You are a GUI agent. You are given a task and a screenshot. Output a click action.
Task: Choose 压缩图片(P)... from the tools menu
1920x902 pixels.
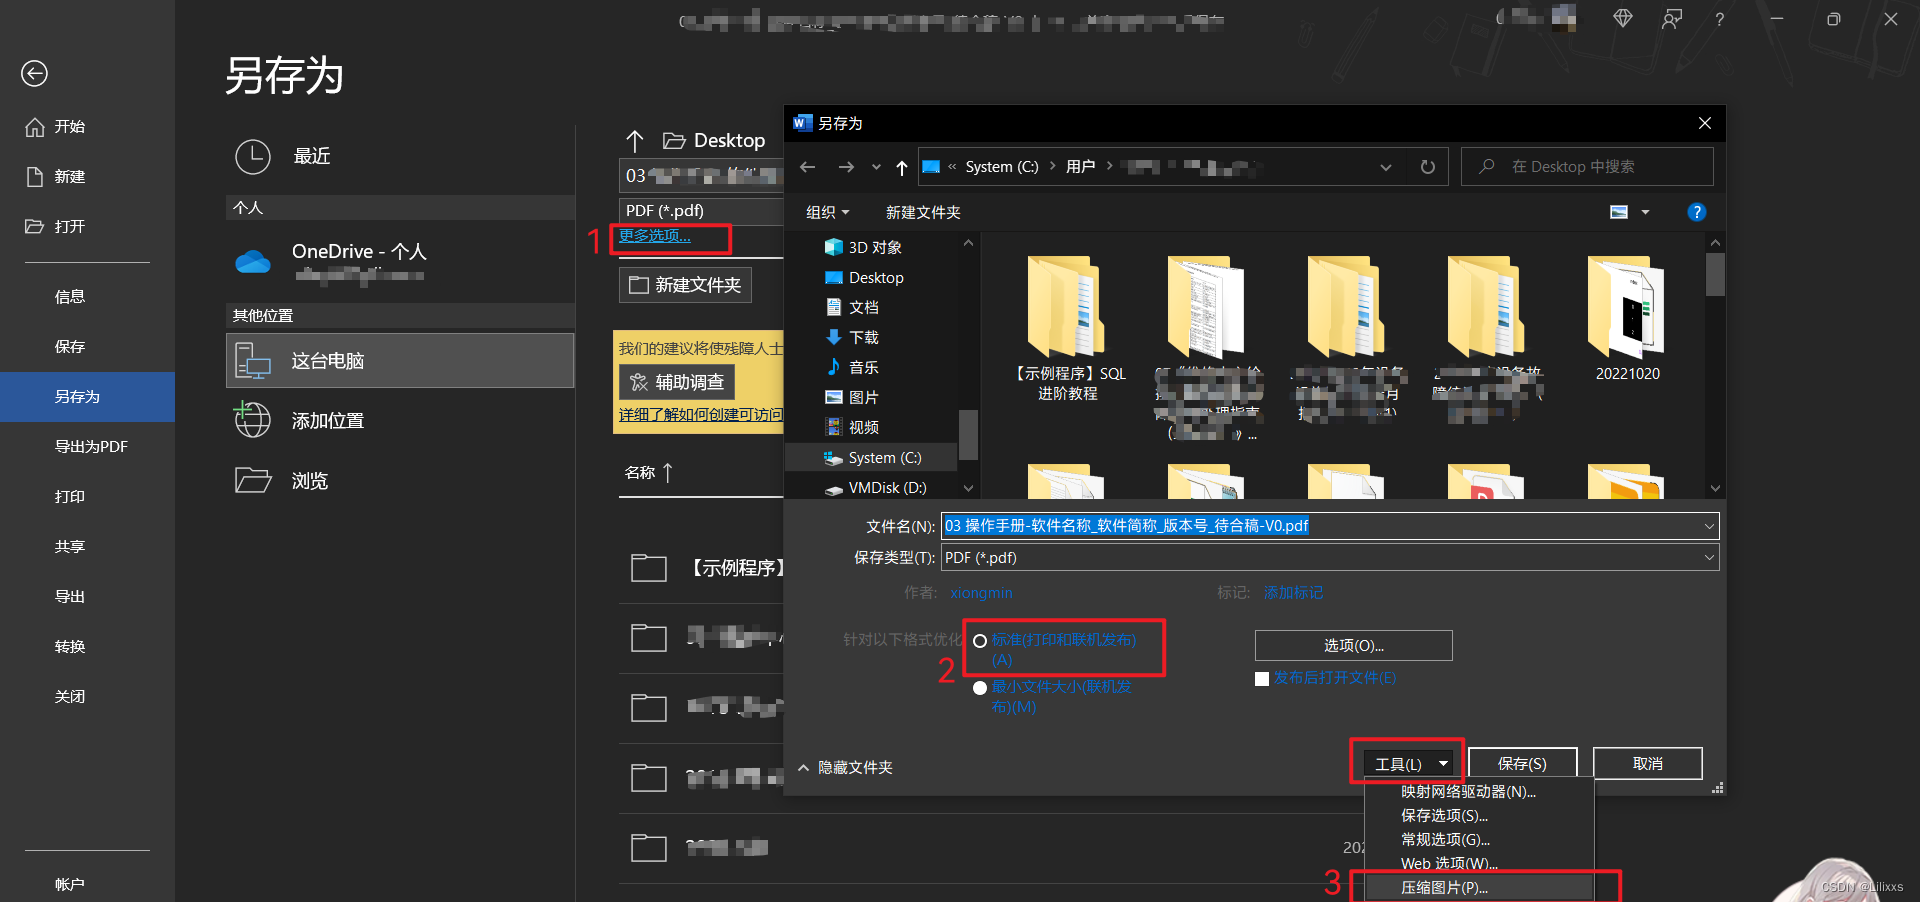1480,888
